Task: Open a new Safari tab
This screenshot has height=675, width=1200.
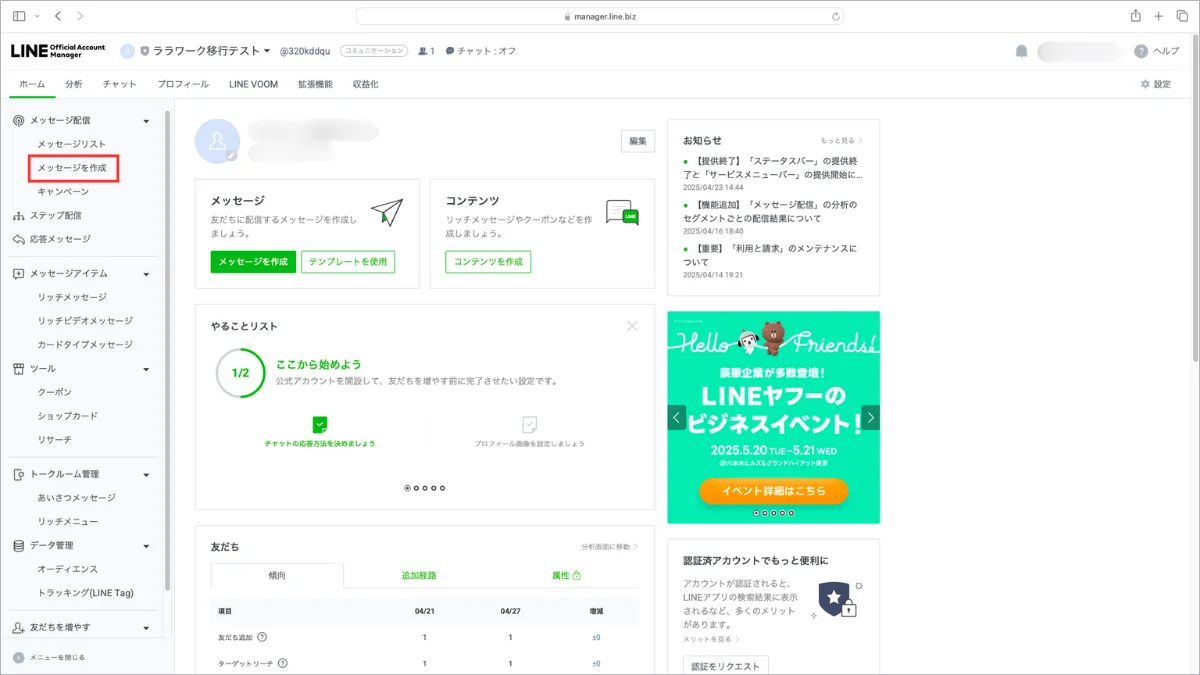Action: (x=1159, y=16)
